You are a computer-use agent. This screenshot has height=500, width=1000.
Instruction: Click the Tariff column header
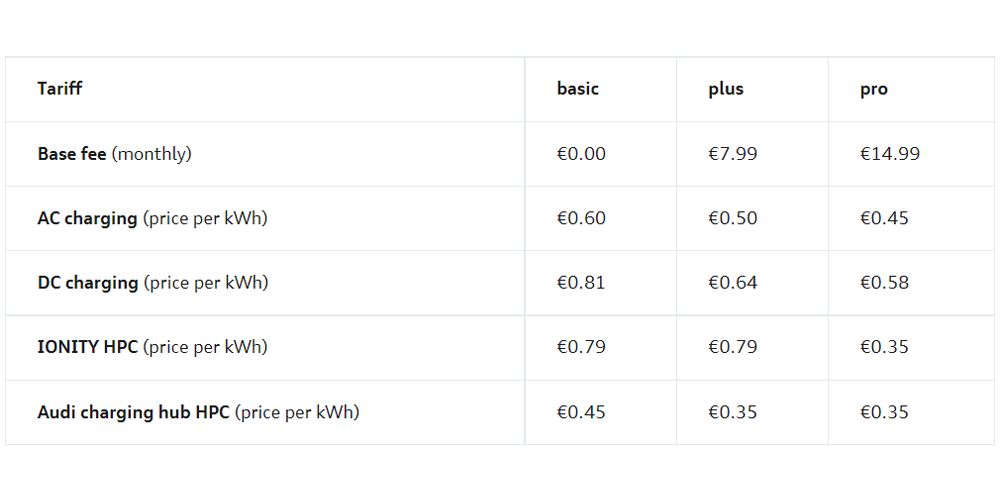click(60, 89)
